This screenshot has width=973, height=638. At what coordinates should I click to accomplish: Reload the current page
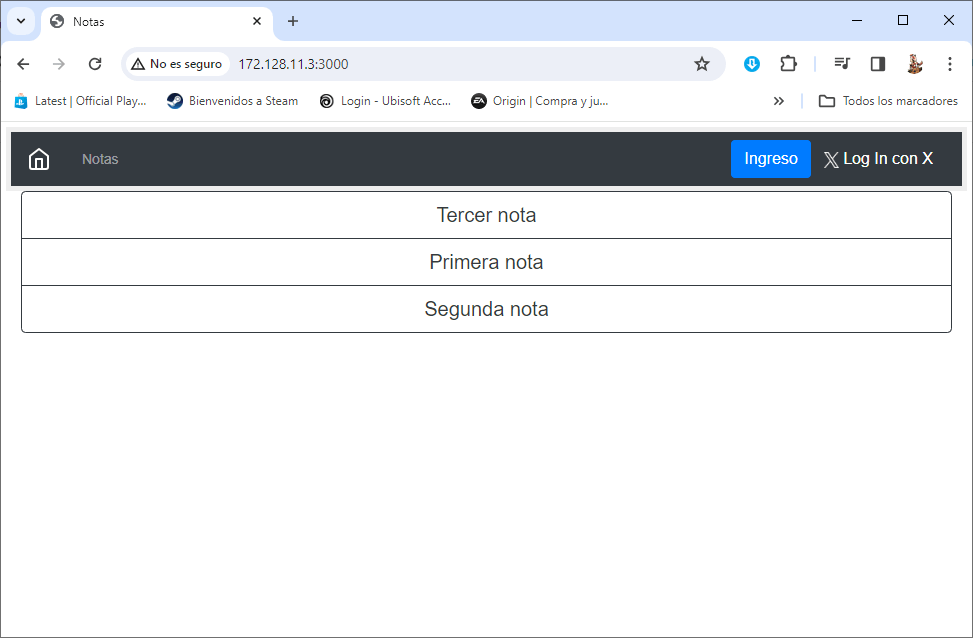[95, 64]
